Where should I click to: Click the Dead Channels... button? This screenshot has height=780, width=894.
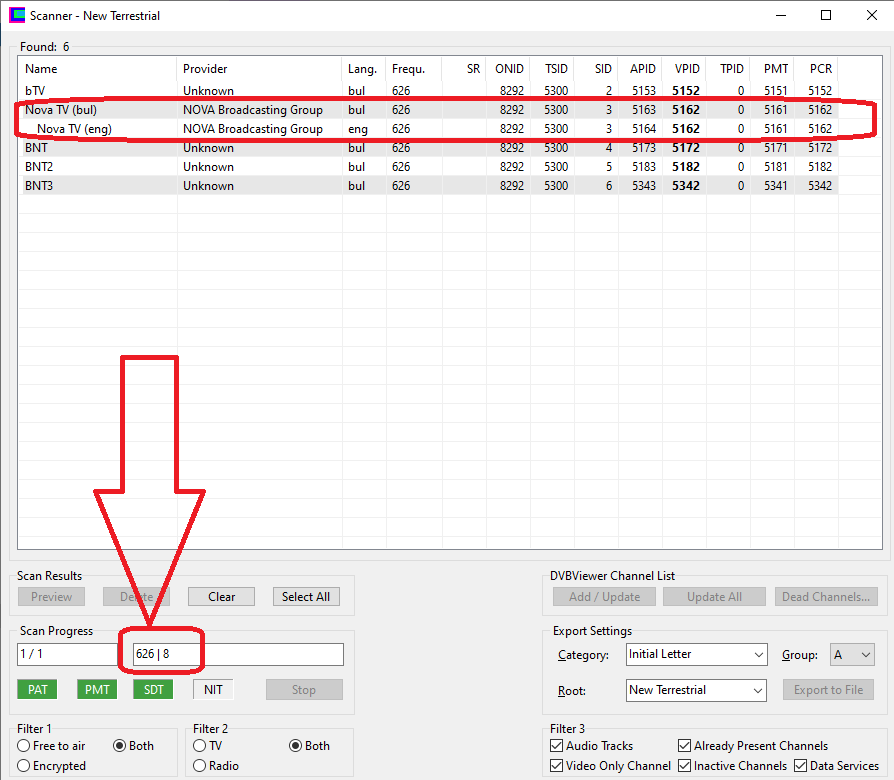click(x=826, y=597)
